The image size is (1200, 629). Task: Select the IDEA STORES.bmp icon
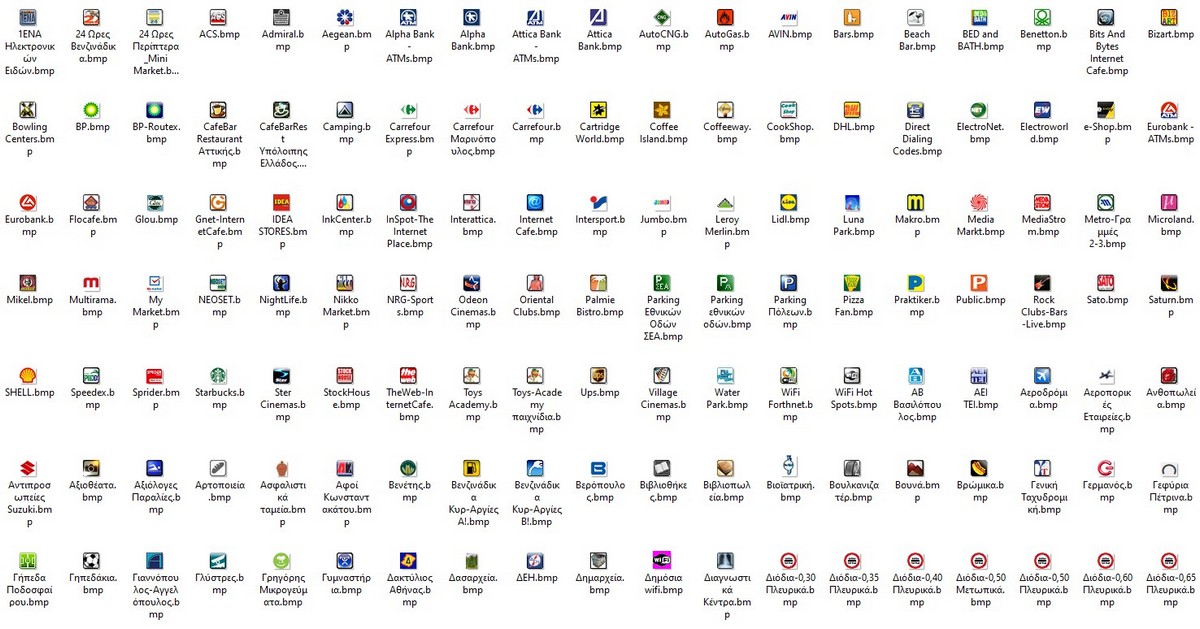tap(282, 202)
